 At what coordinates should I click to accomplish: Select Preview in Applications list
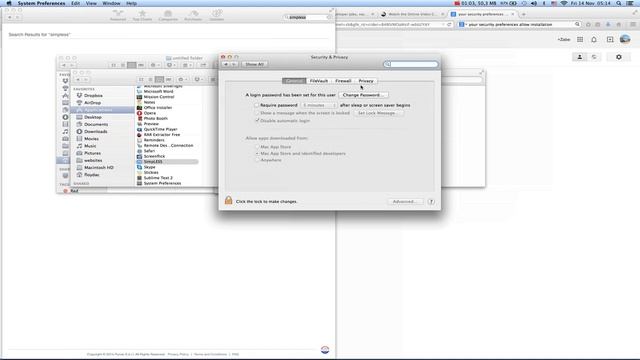[151, 124]
